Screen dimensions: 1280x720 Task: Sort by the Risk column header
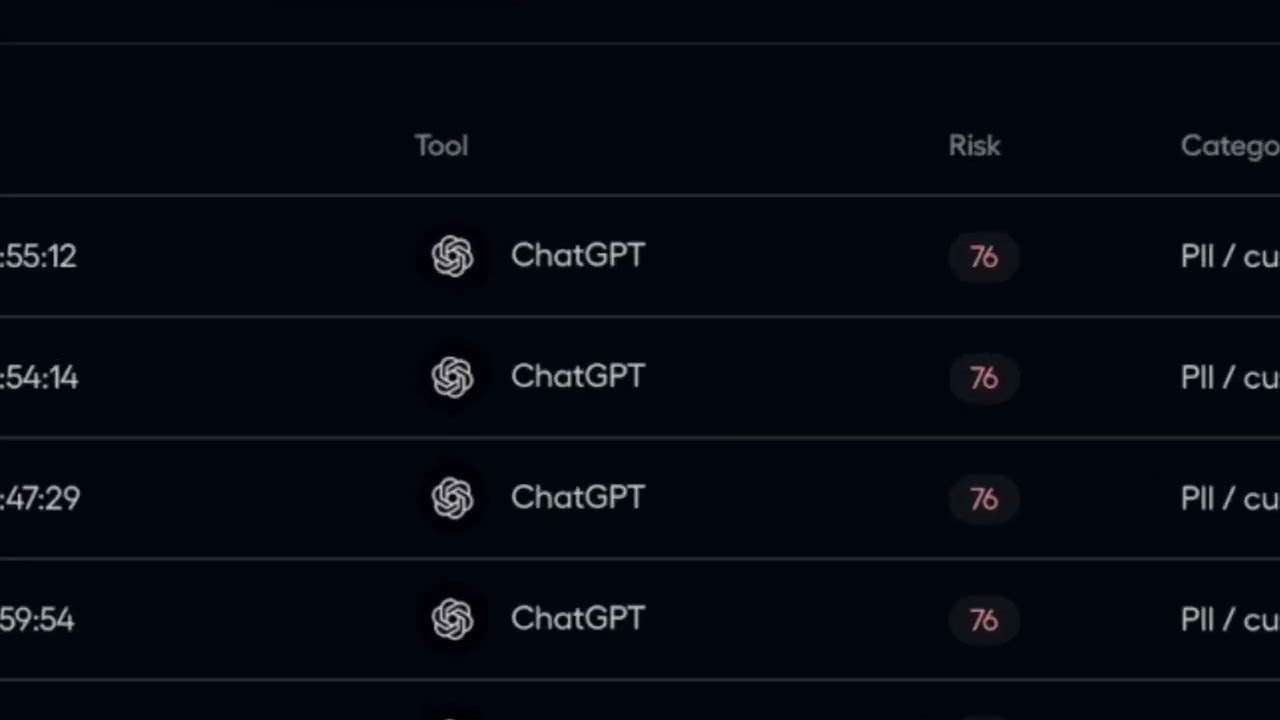tap(974, 146)
